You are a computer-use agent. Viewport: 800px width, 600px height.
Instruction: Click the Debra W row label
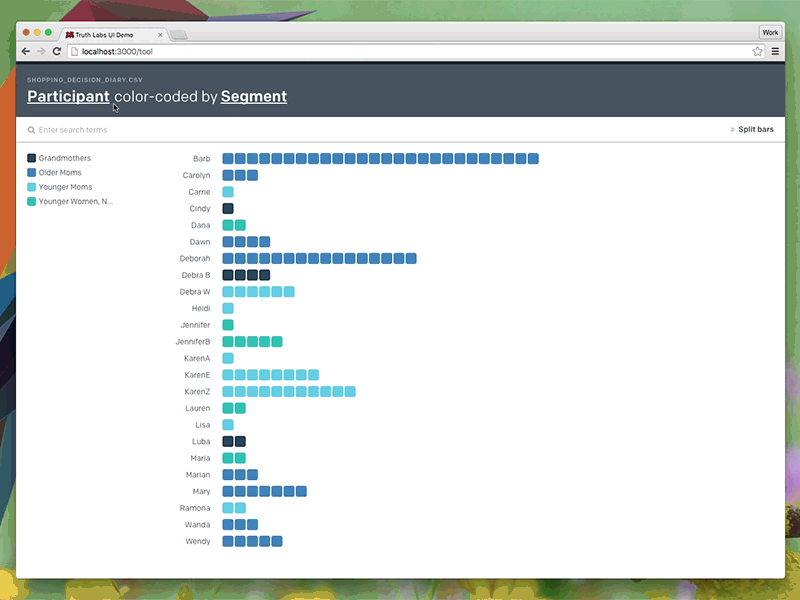pyautogui.click(x=195, y=292)
